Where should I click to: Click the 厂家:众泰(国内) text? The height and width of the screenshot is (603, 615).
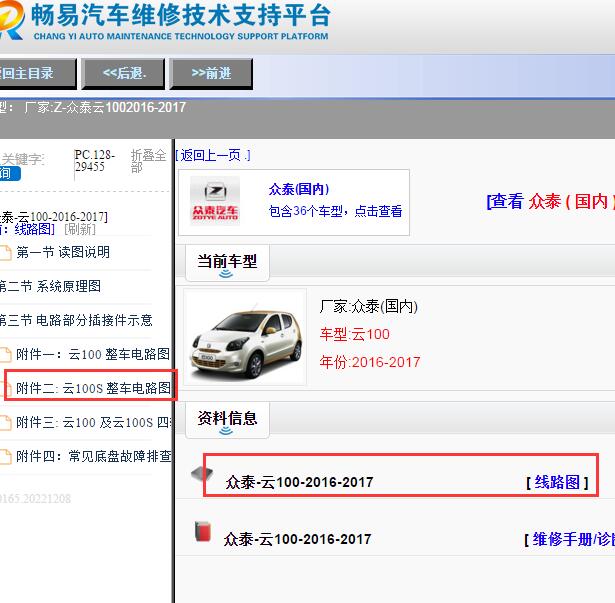point(369,306)
